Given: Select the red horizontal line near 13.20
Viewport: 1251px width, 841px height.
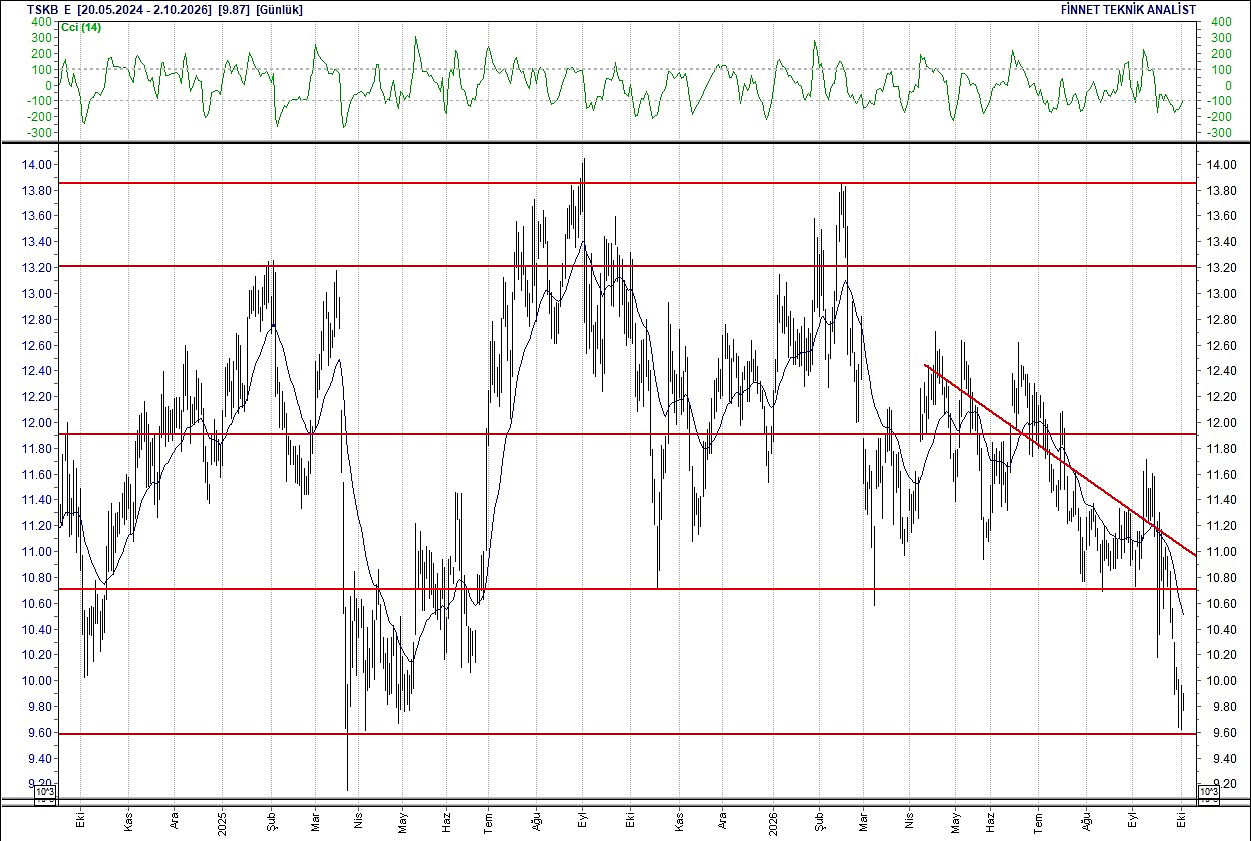Looking at the screenshot, I should point(628,266).
